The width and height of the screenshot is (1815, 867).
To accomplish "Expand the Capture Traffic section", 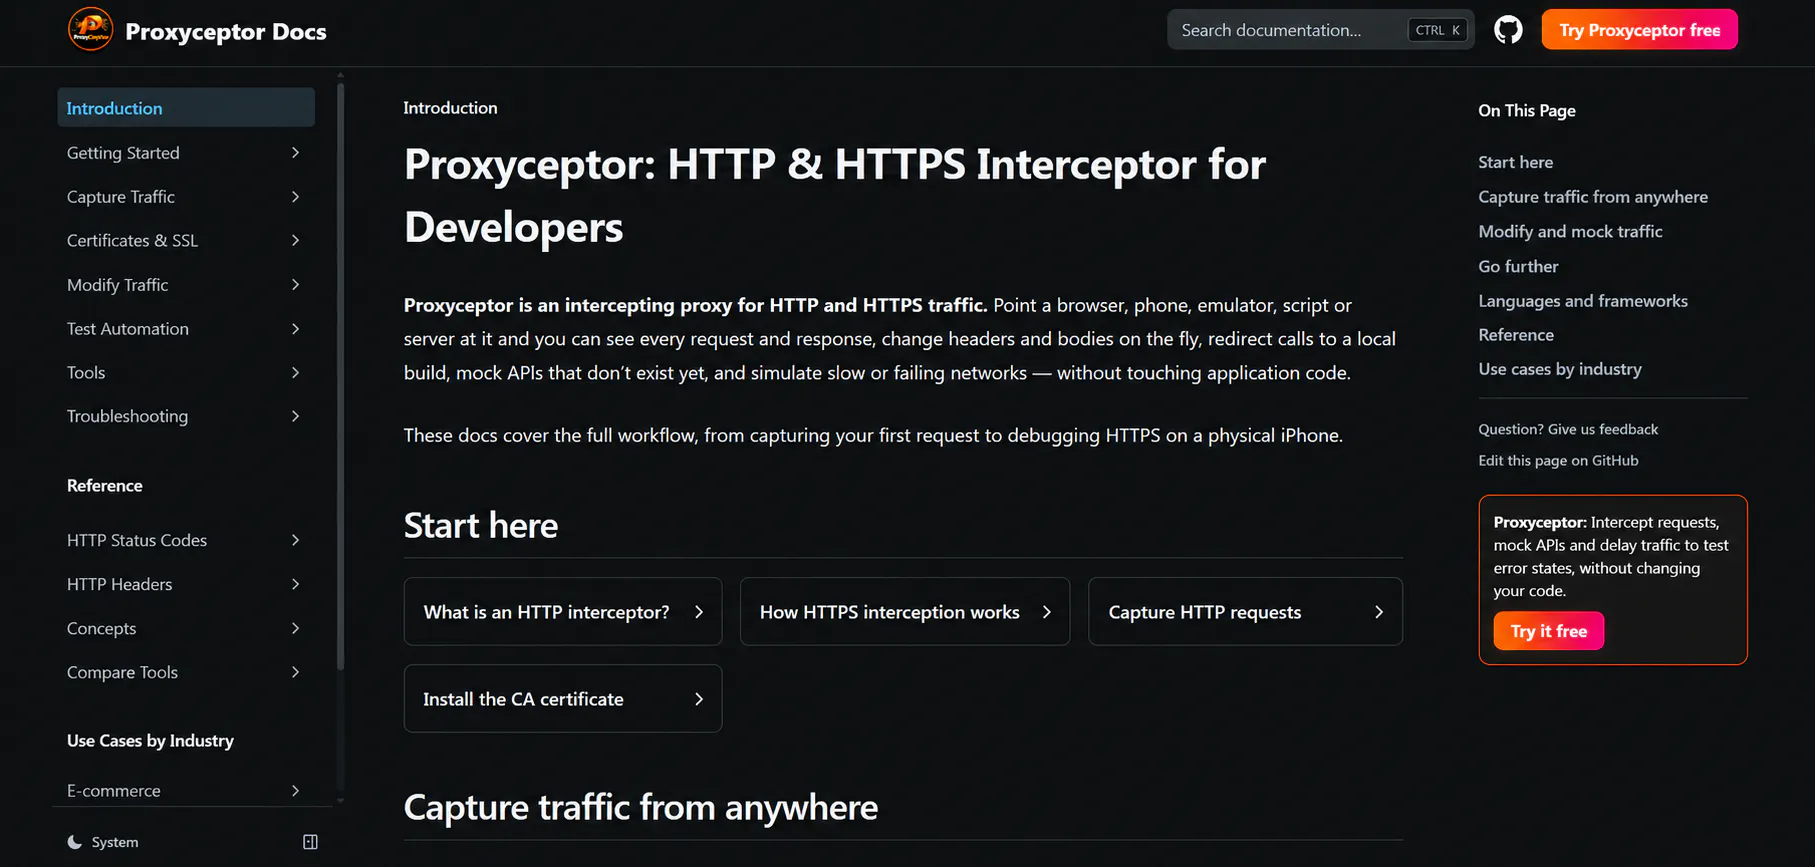I will pos(186,197).
